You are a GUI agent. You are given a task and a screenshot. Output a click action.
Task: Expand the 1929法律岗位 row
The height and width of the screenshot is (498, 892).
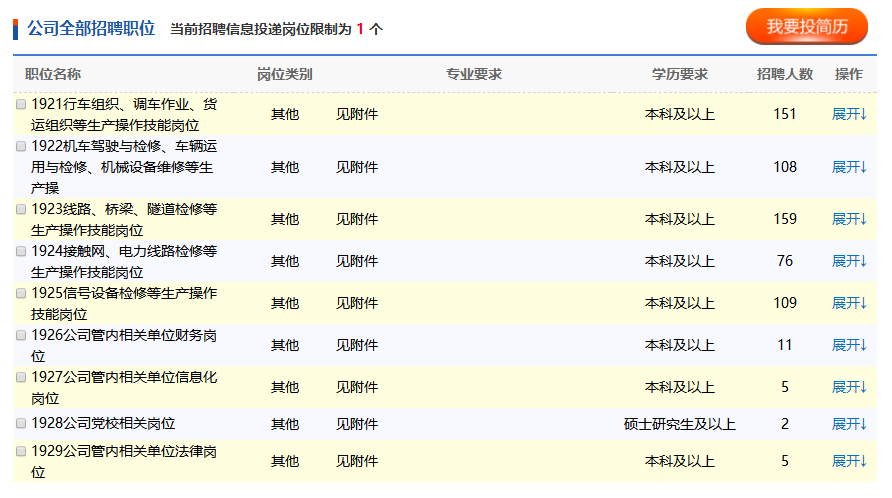[849, 461]
